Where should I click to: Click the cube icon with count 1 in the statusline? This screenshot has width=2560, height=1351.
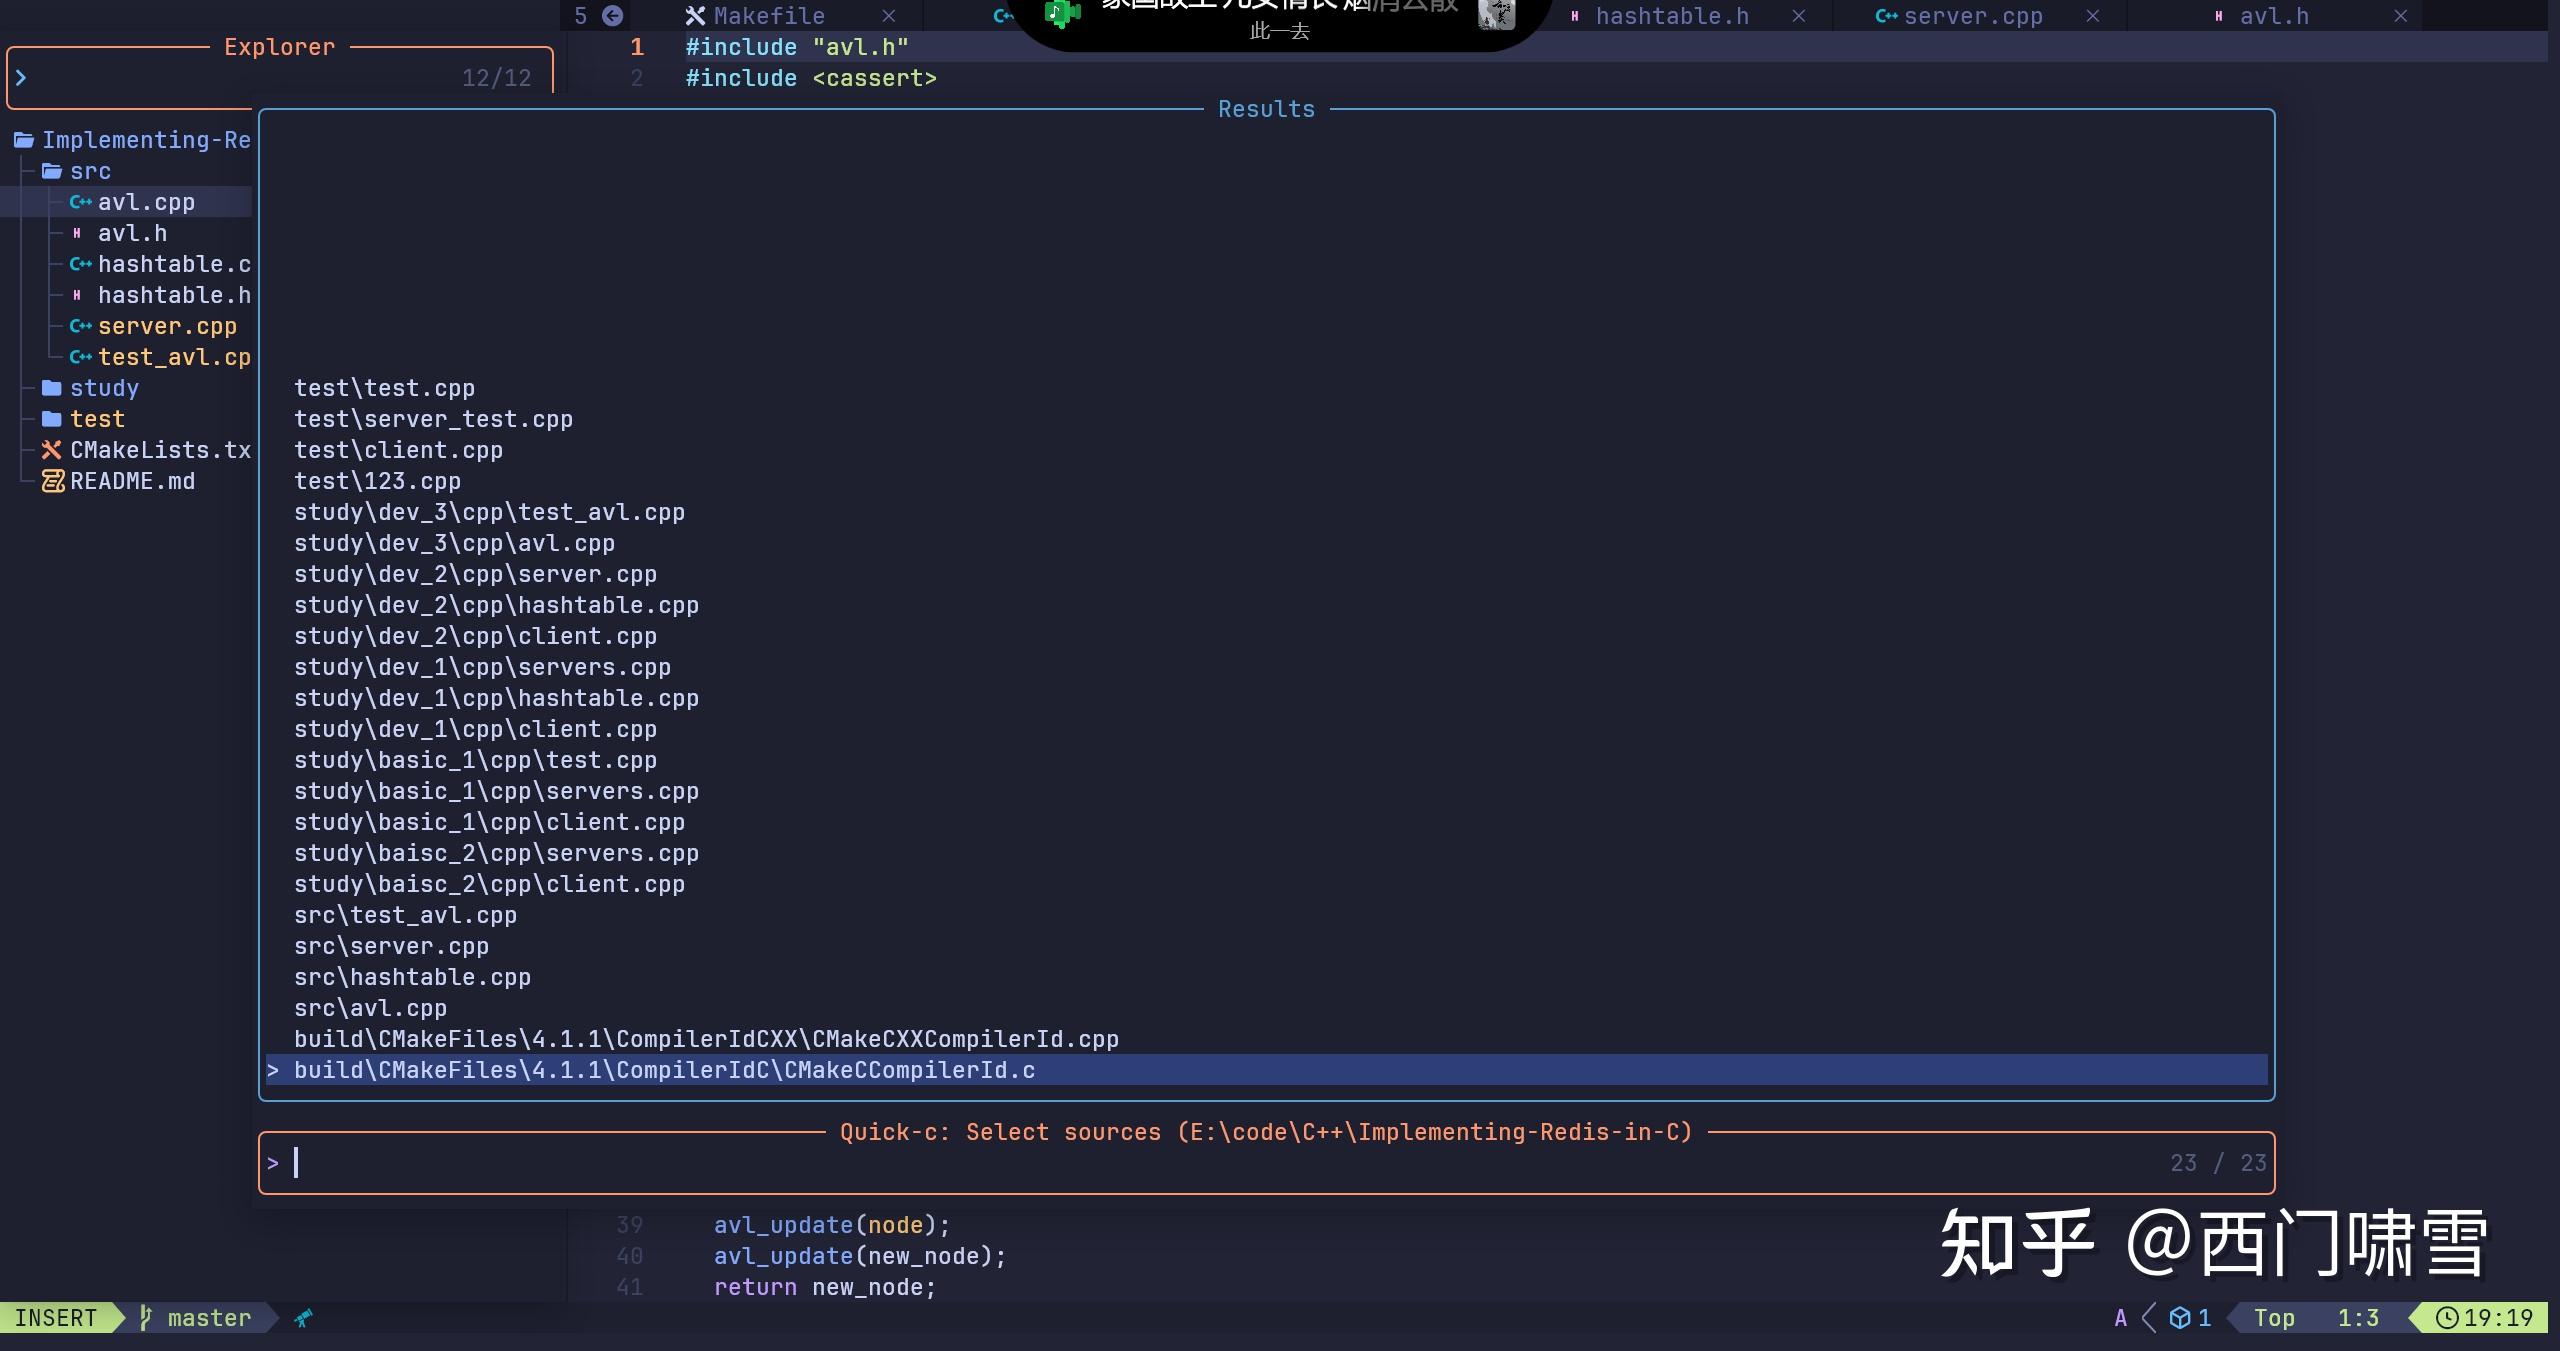point(2190,1318)
